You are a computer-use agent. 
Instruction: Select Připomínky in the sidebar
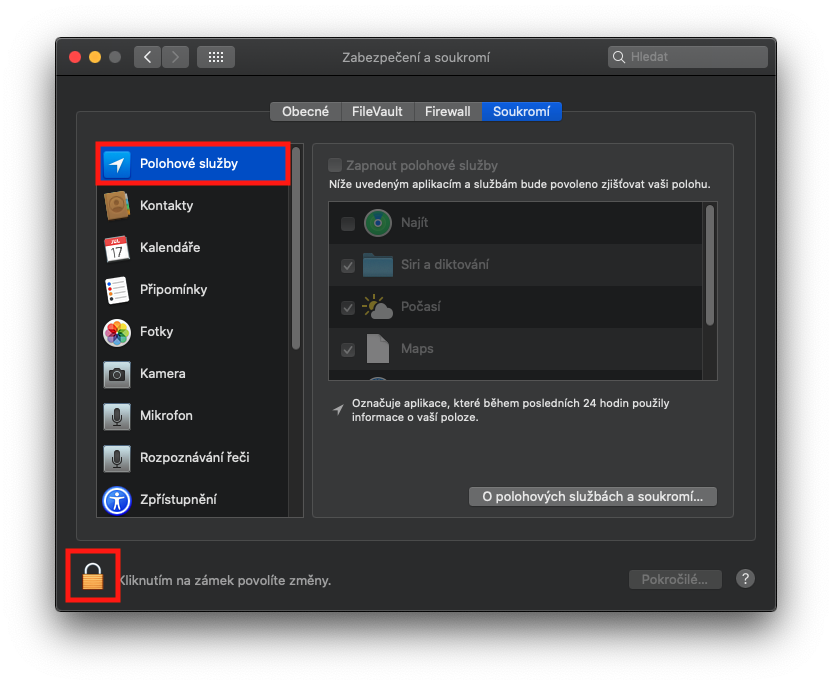pyautogui.click(x=193, y=290)
